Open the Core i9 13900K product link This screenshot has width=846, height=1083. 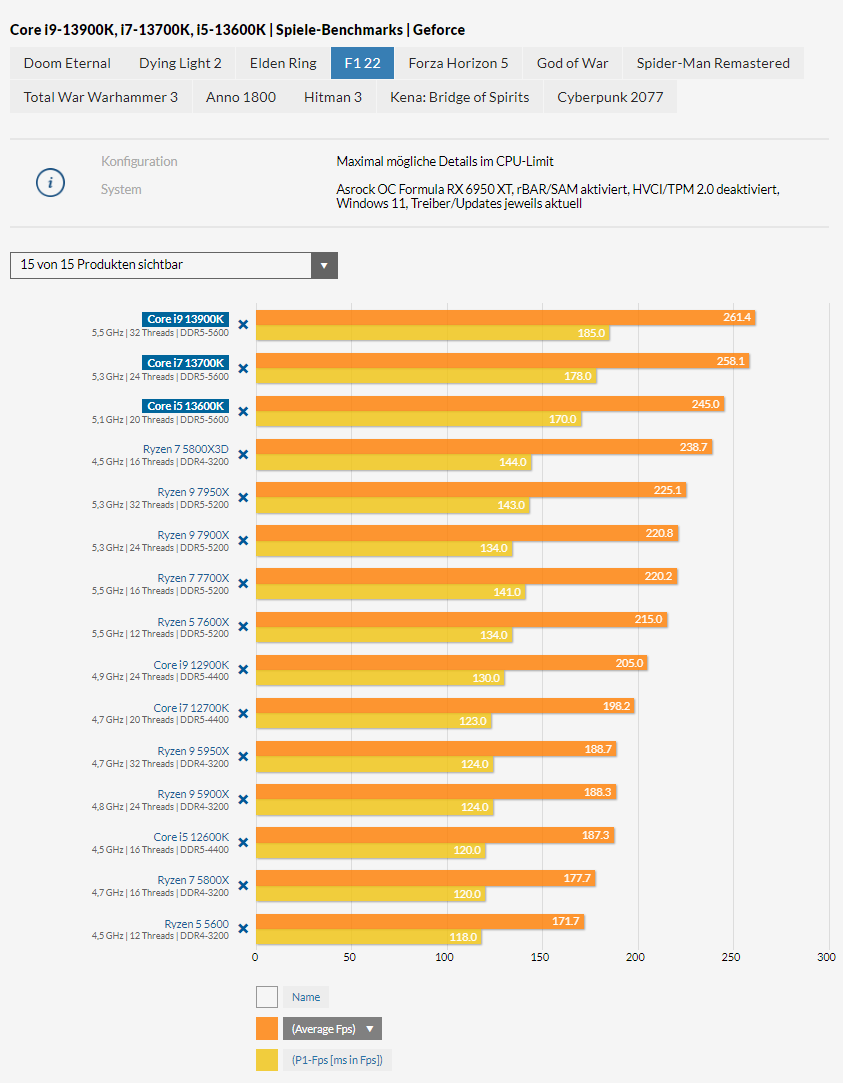coord(186,319)
